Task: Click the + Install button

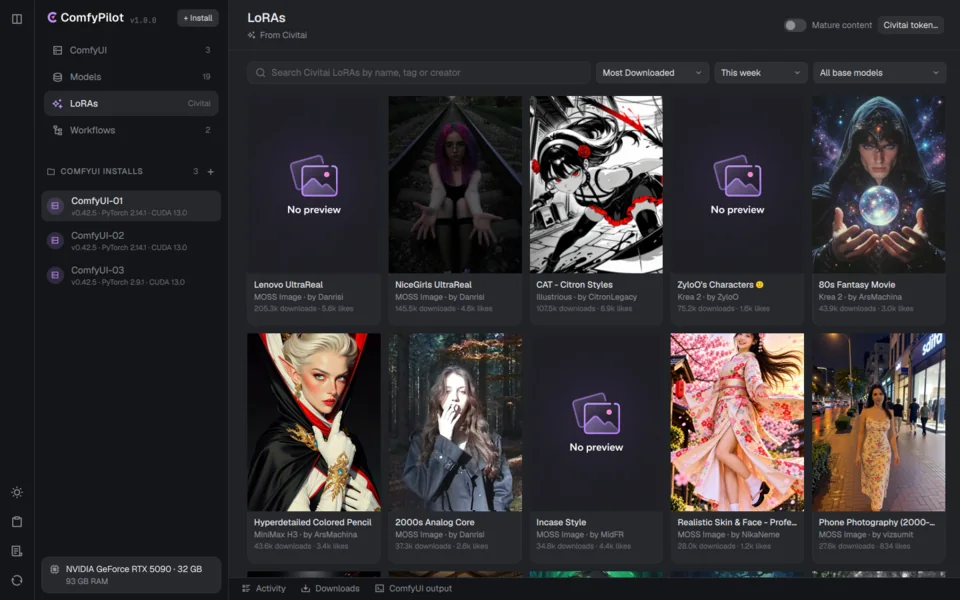Action: pos(198,18)
